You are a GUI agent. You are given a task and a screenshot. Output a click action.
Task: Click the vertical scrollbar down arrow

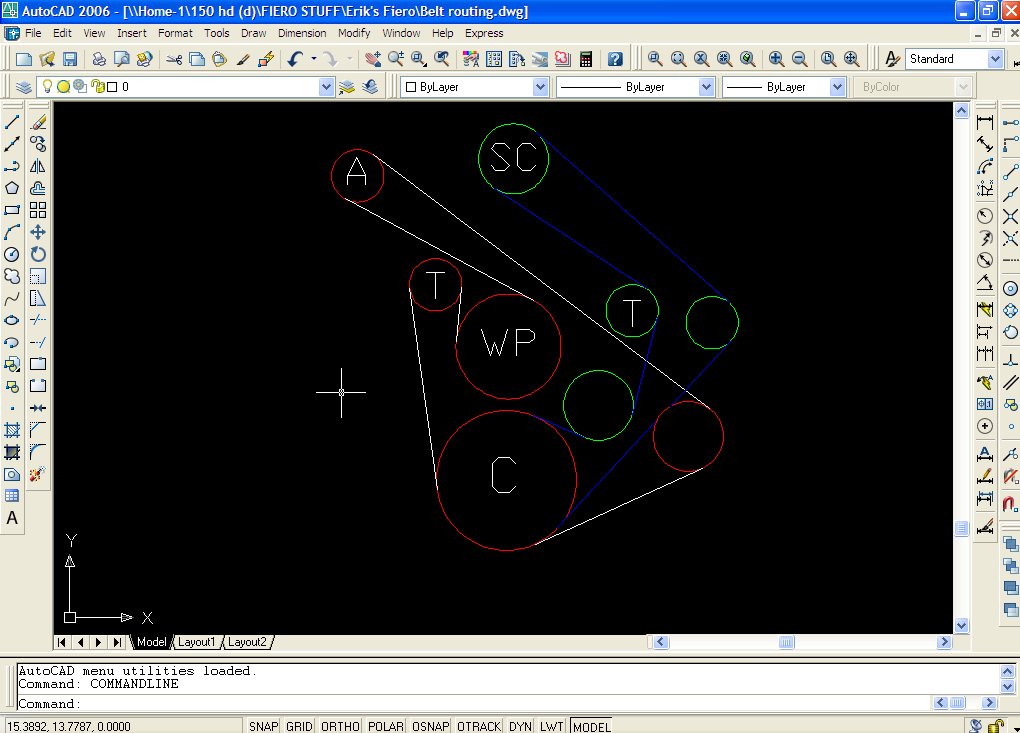click(961, 626)
